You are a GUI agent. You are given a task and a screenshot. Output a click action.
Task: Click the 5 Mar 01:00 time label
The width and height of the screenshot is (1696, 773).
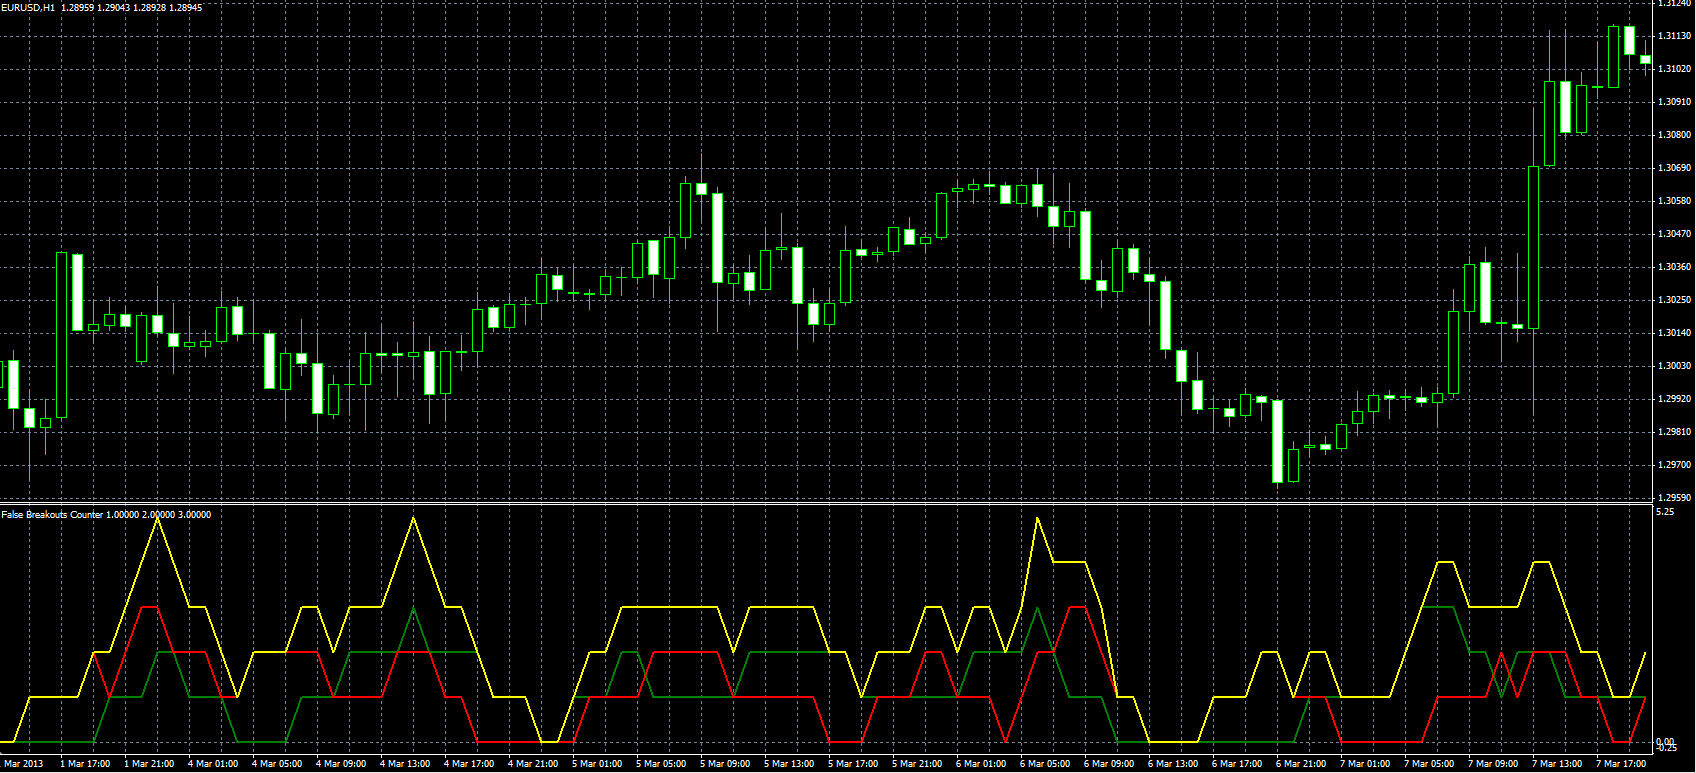[x=597, y=764]
